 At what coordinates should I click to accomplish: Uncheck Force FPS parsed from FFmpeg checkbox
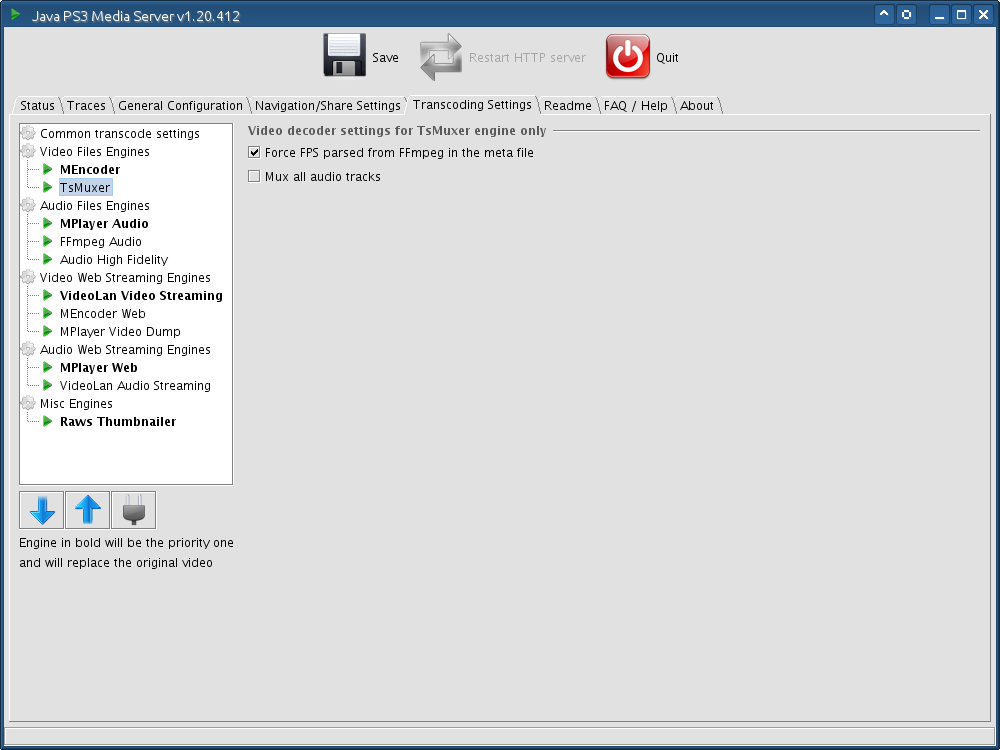pos(254,152)
